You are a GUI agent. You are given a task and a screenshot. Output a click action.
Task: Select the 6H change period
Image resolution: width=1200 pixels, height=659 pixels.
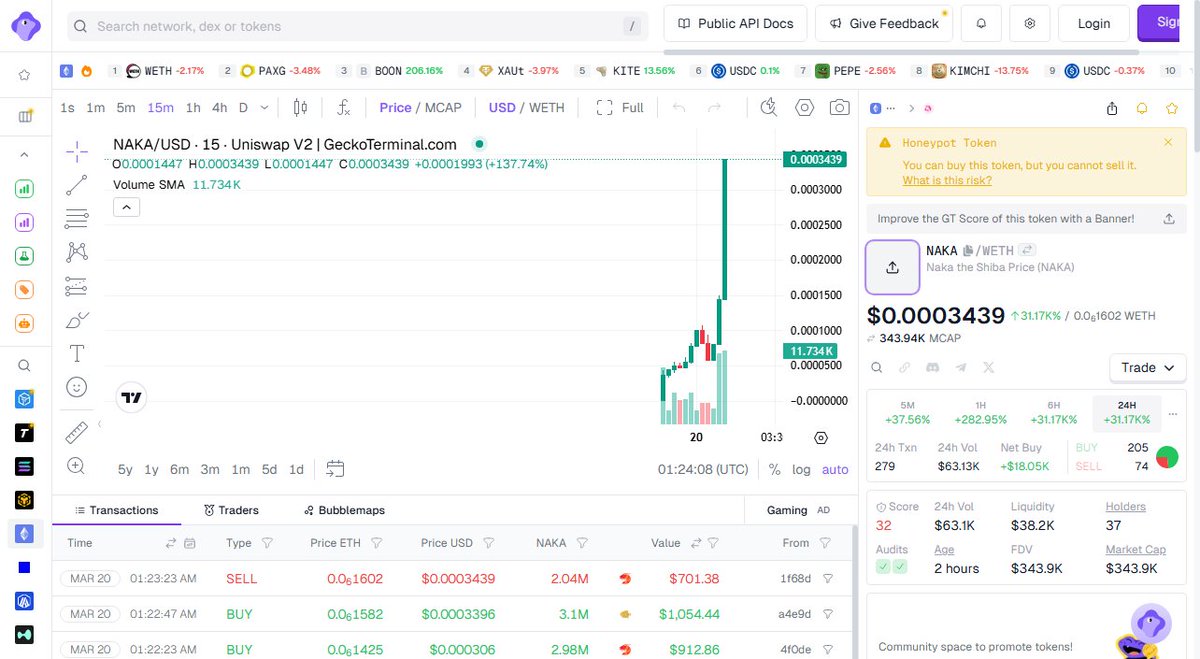click(1054, 412)
